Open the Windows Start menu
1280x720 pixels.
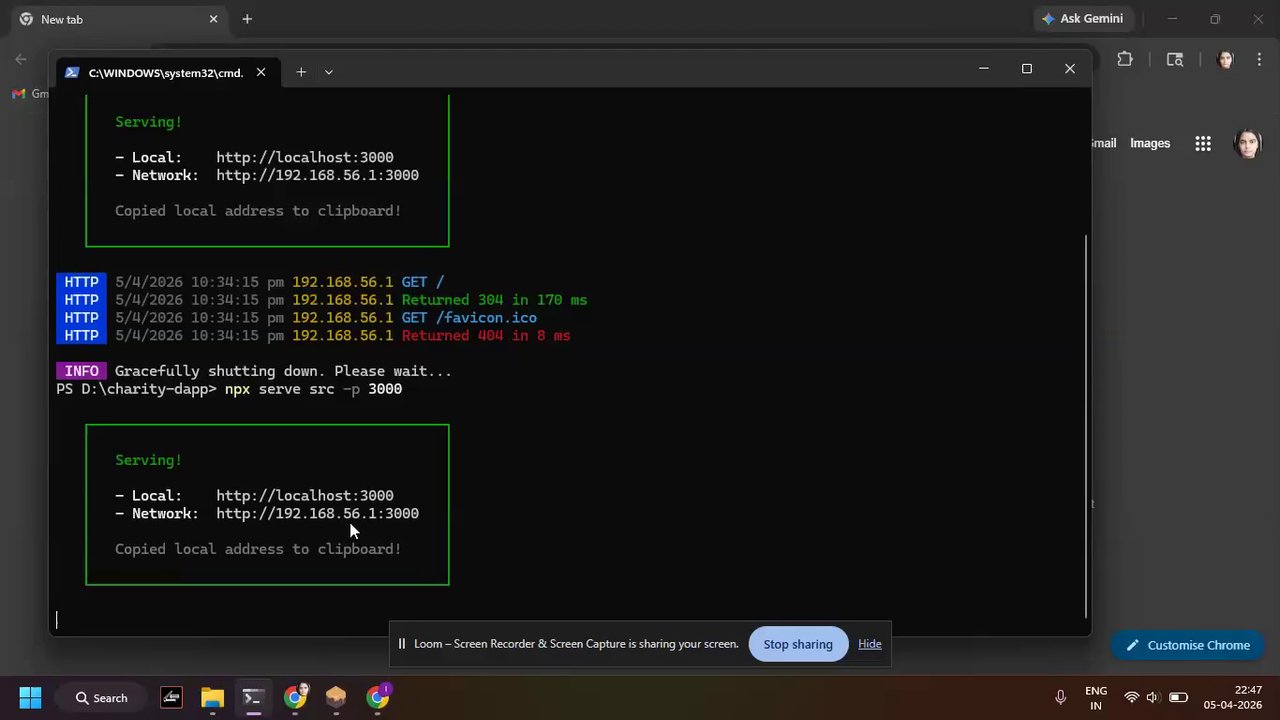pos(30,697)
